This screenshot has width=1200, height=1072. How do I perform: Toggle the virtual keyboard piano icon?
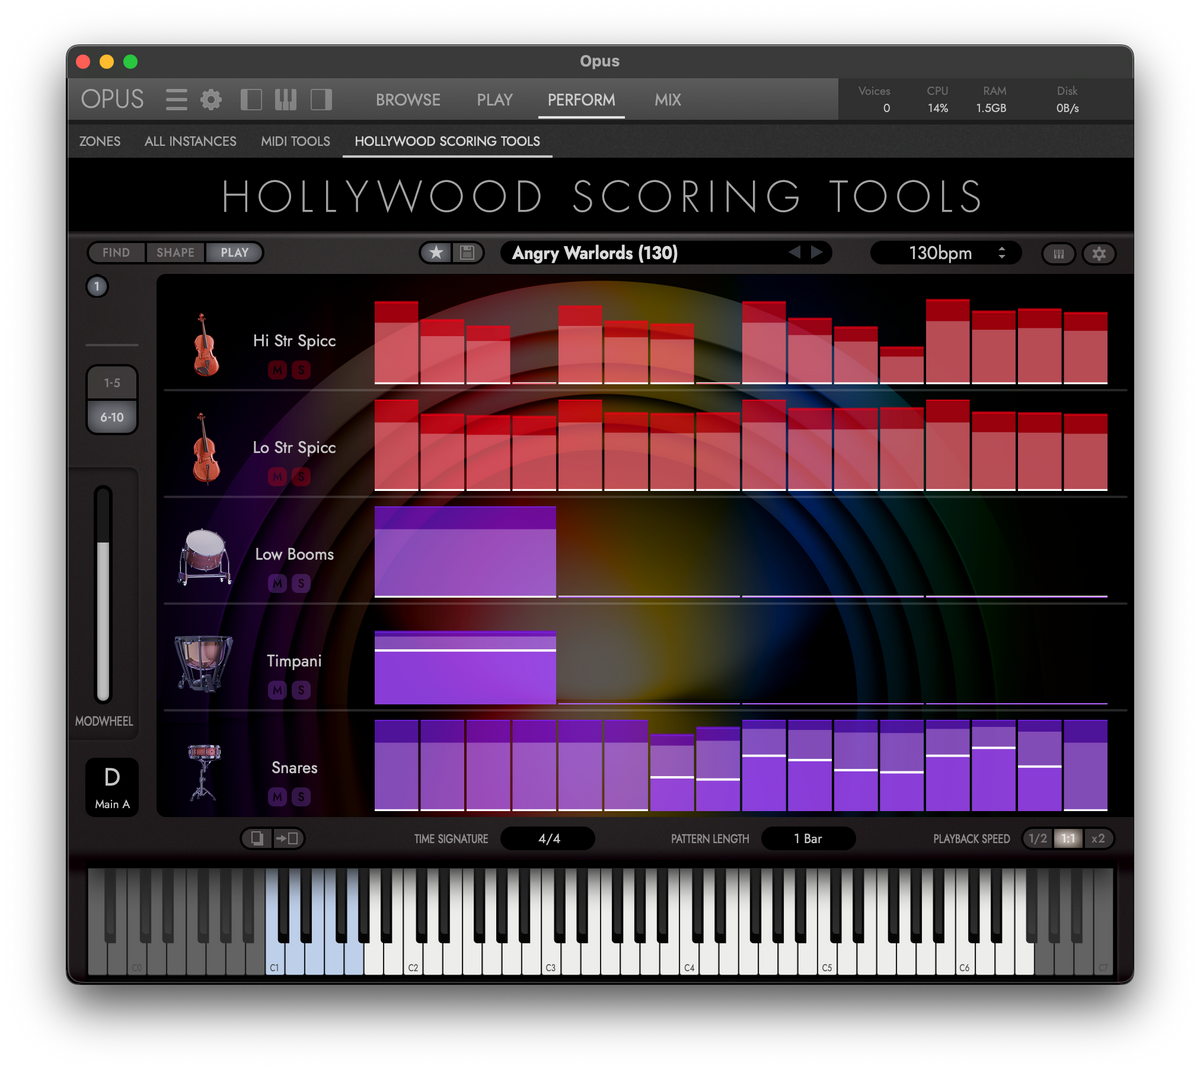286,99
